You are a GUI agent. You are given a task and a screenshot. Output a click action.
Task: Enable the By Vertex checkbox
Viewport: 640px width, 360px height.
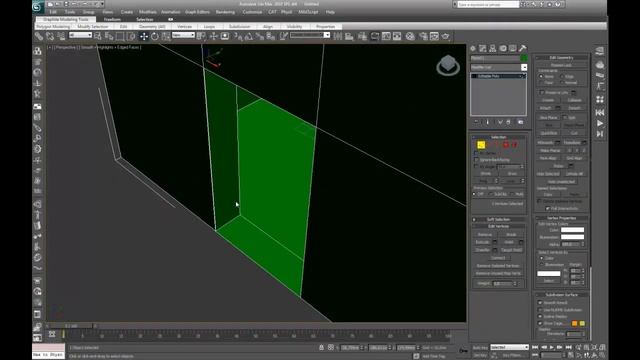coord(476,153)
